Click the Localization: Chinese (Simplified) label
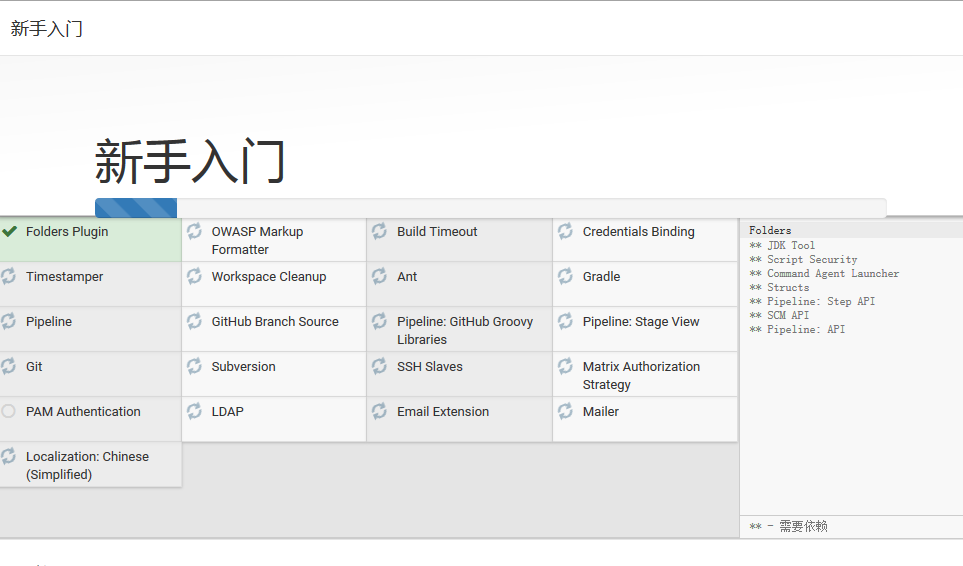This screenshot has height=566, width=963. [87, 465]
